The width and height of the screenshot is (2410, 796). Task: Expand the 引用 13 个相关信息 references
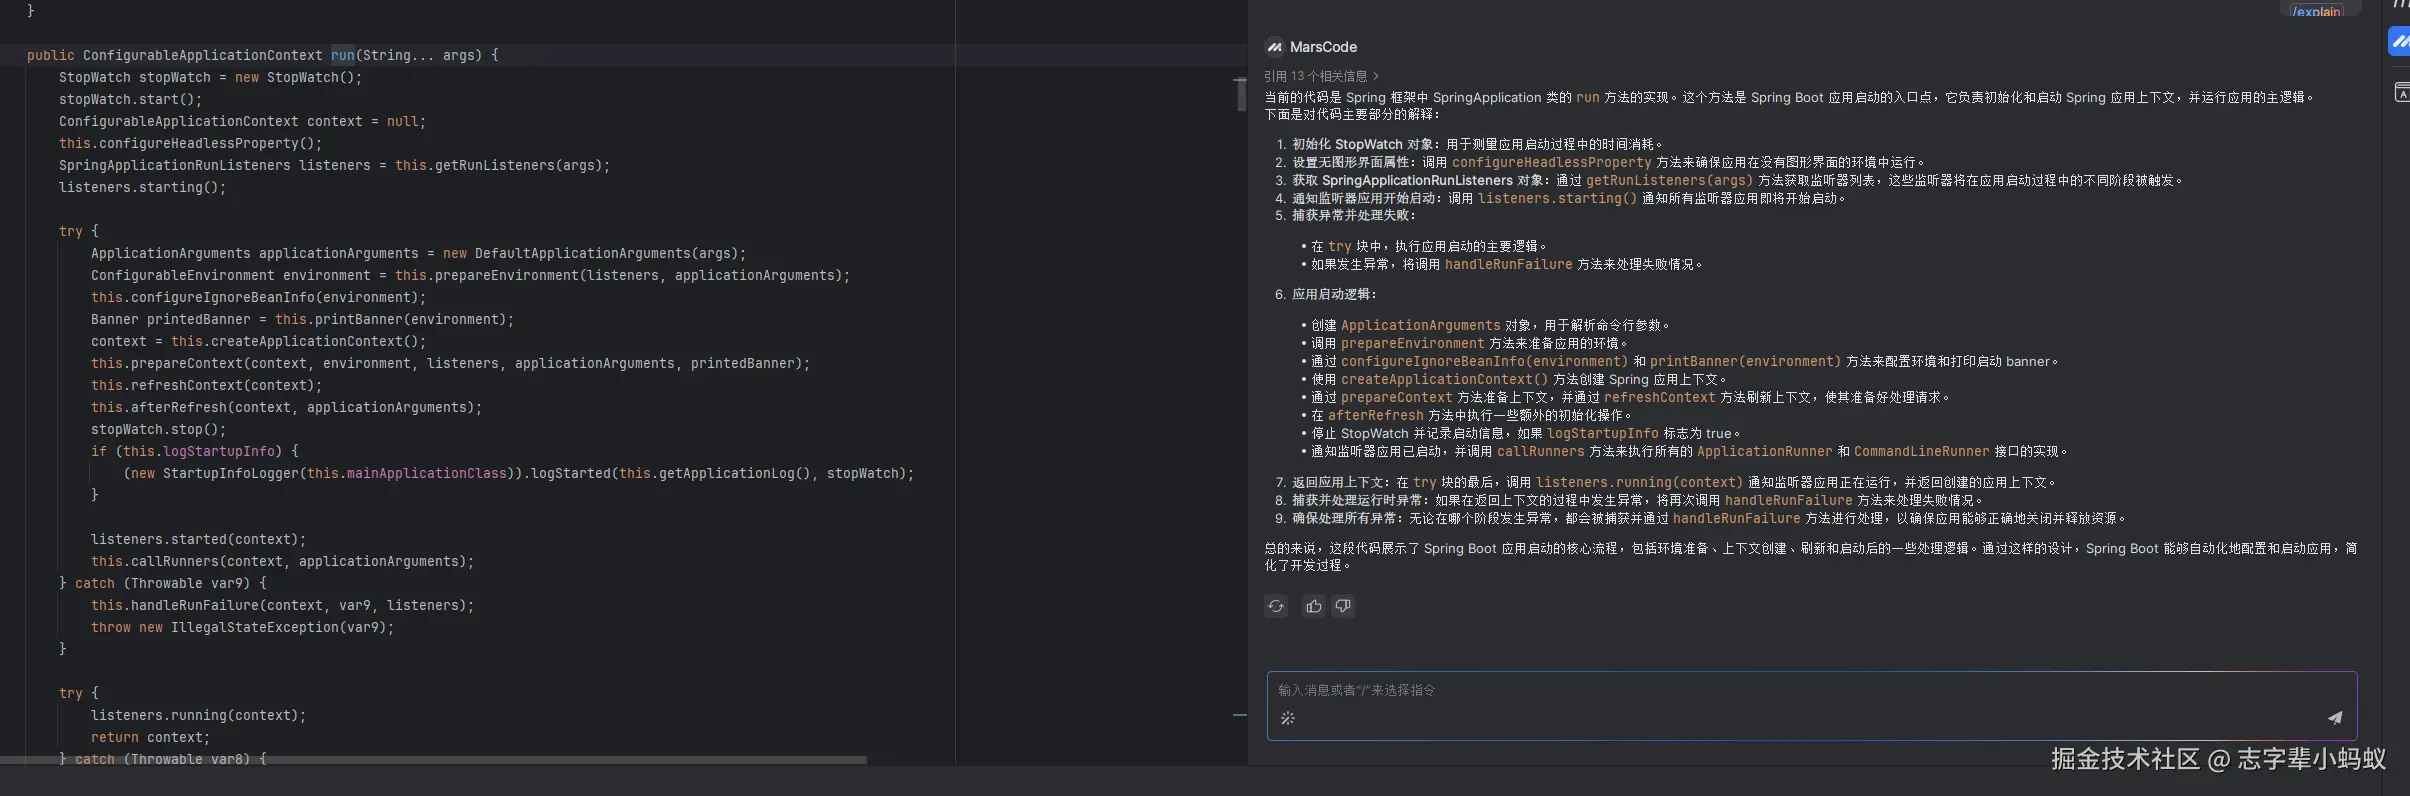tap(1321, 76)
